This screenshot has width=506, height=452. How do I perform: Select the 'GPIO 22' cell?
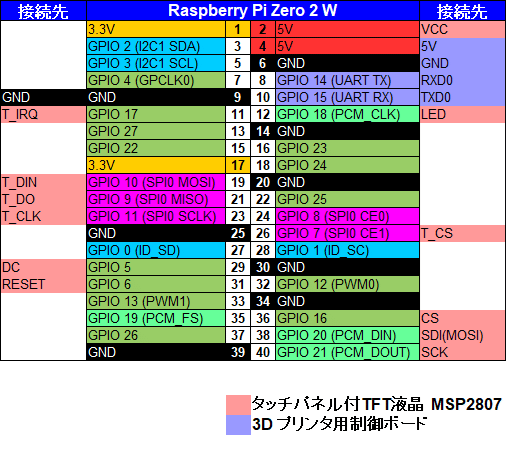pyautogui.click(x=156, y=148)
